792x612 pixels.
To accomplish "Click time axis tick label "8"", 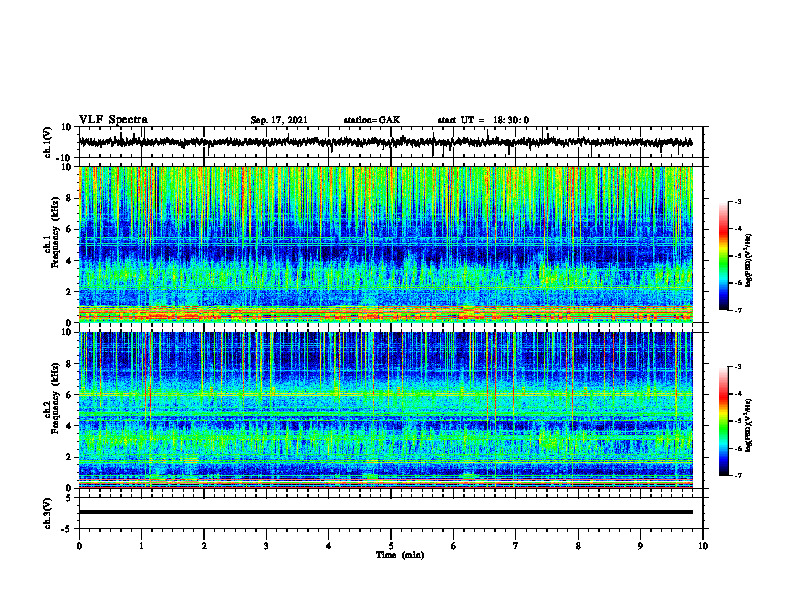I will click(x=578, y=546).
